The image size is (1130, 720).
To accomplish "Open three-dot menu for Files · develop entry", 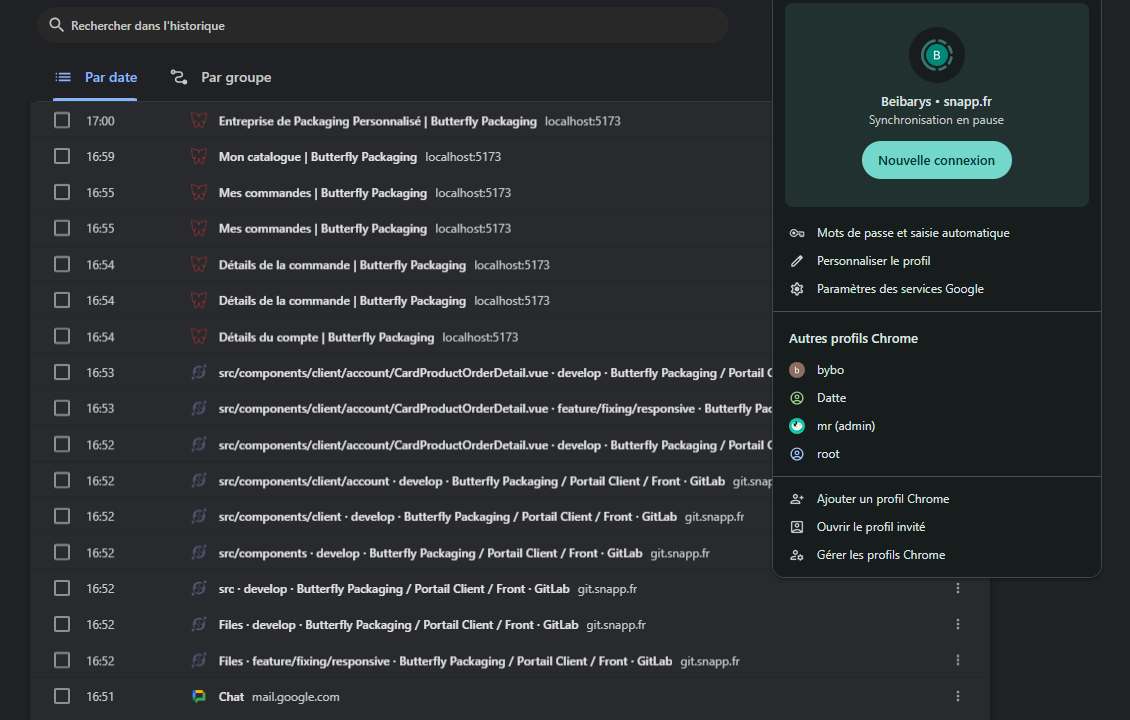I will click(958, 625).
